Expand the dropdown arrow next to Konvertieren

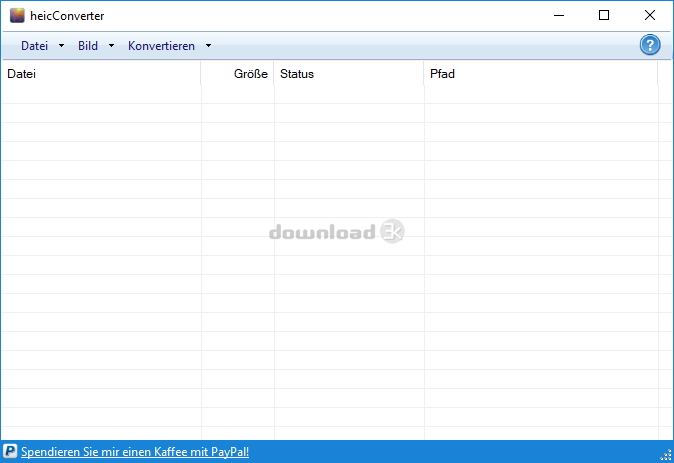pos(208,46)
